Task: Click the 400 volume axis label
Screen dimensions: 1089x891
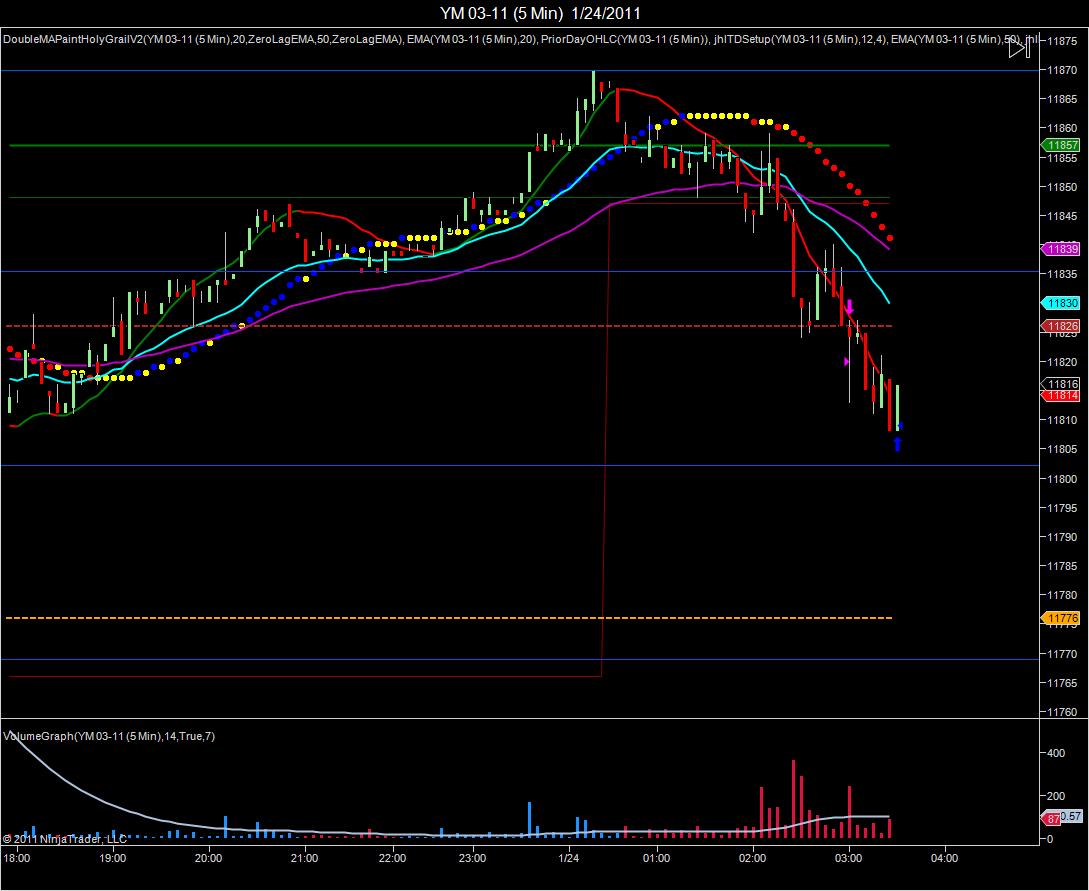Action: [x=1056, y=753]
